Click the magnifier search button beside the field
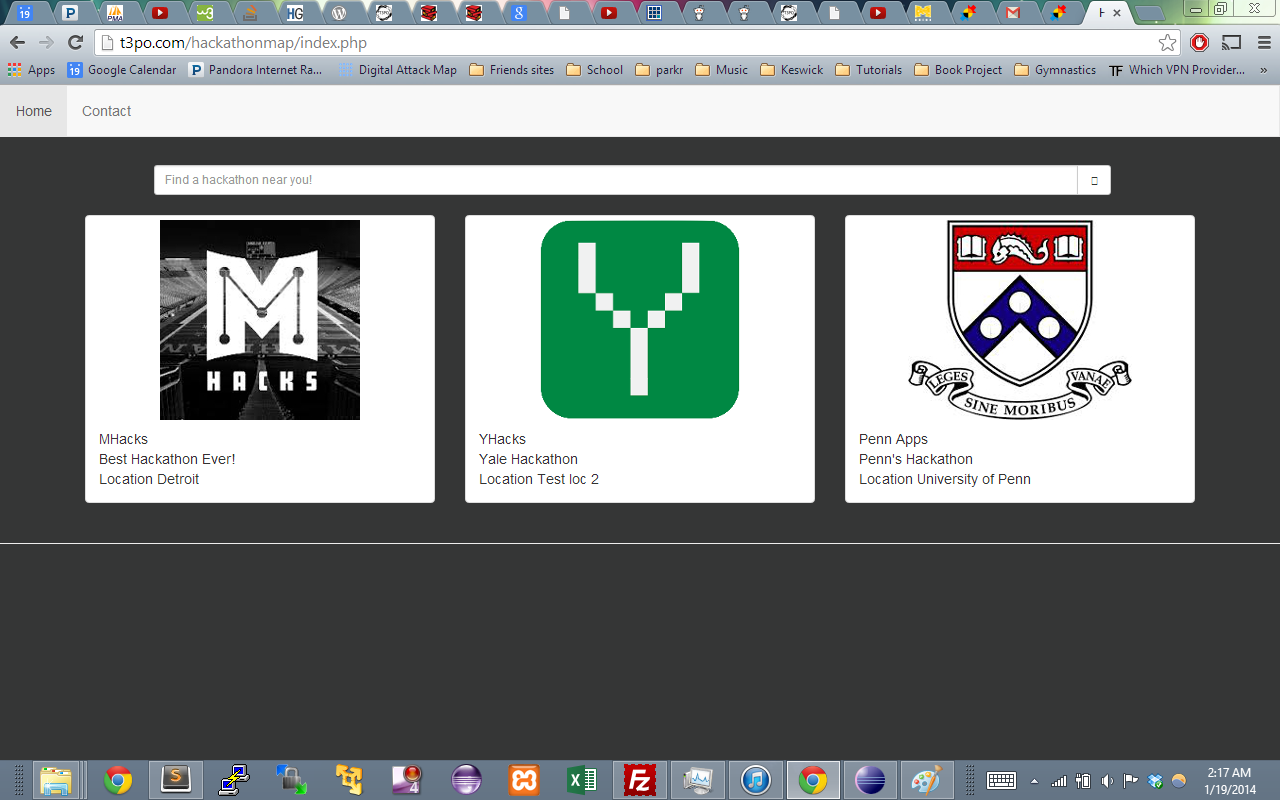The height and width of the screenshot is (800, 1280). (1094, 180)
